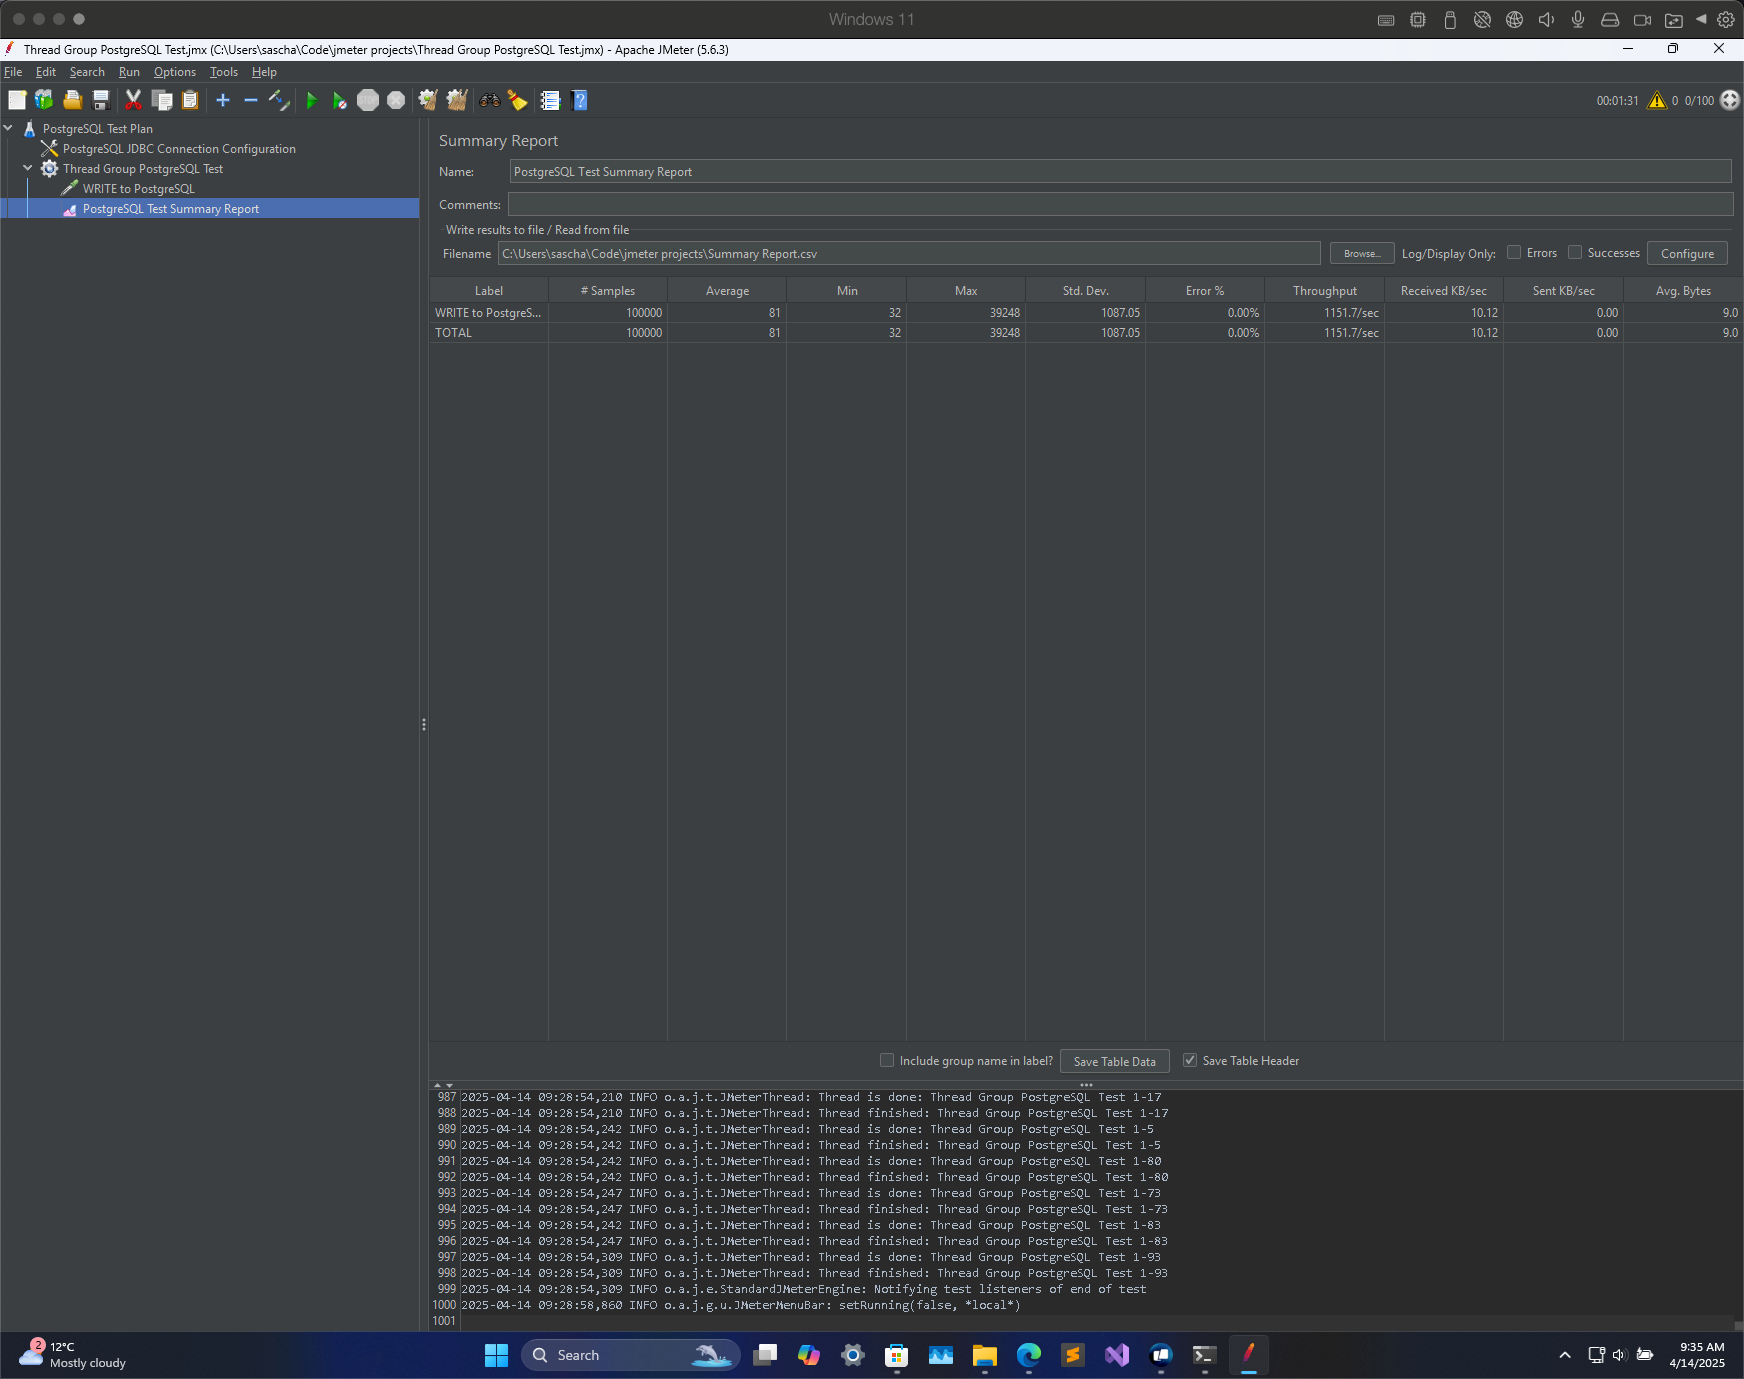Click the Throughput column header
Viewport: 1744px width, 1379px height.
[x=1324, y=291]
